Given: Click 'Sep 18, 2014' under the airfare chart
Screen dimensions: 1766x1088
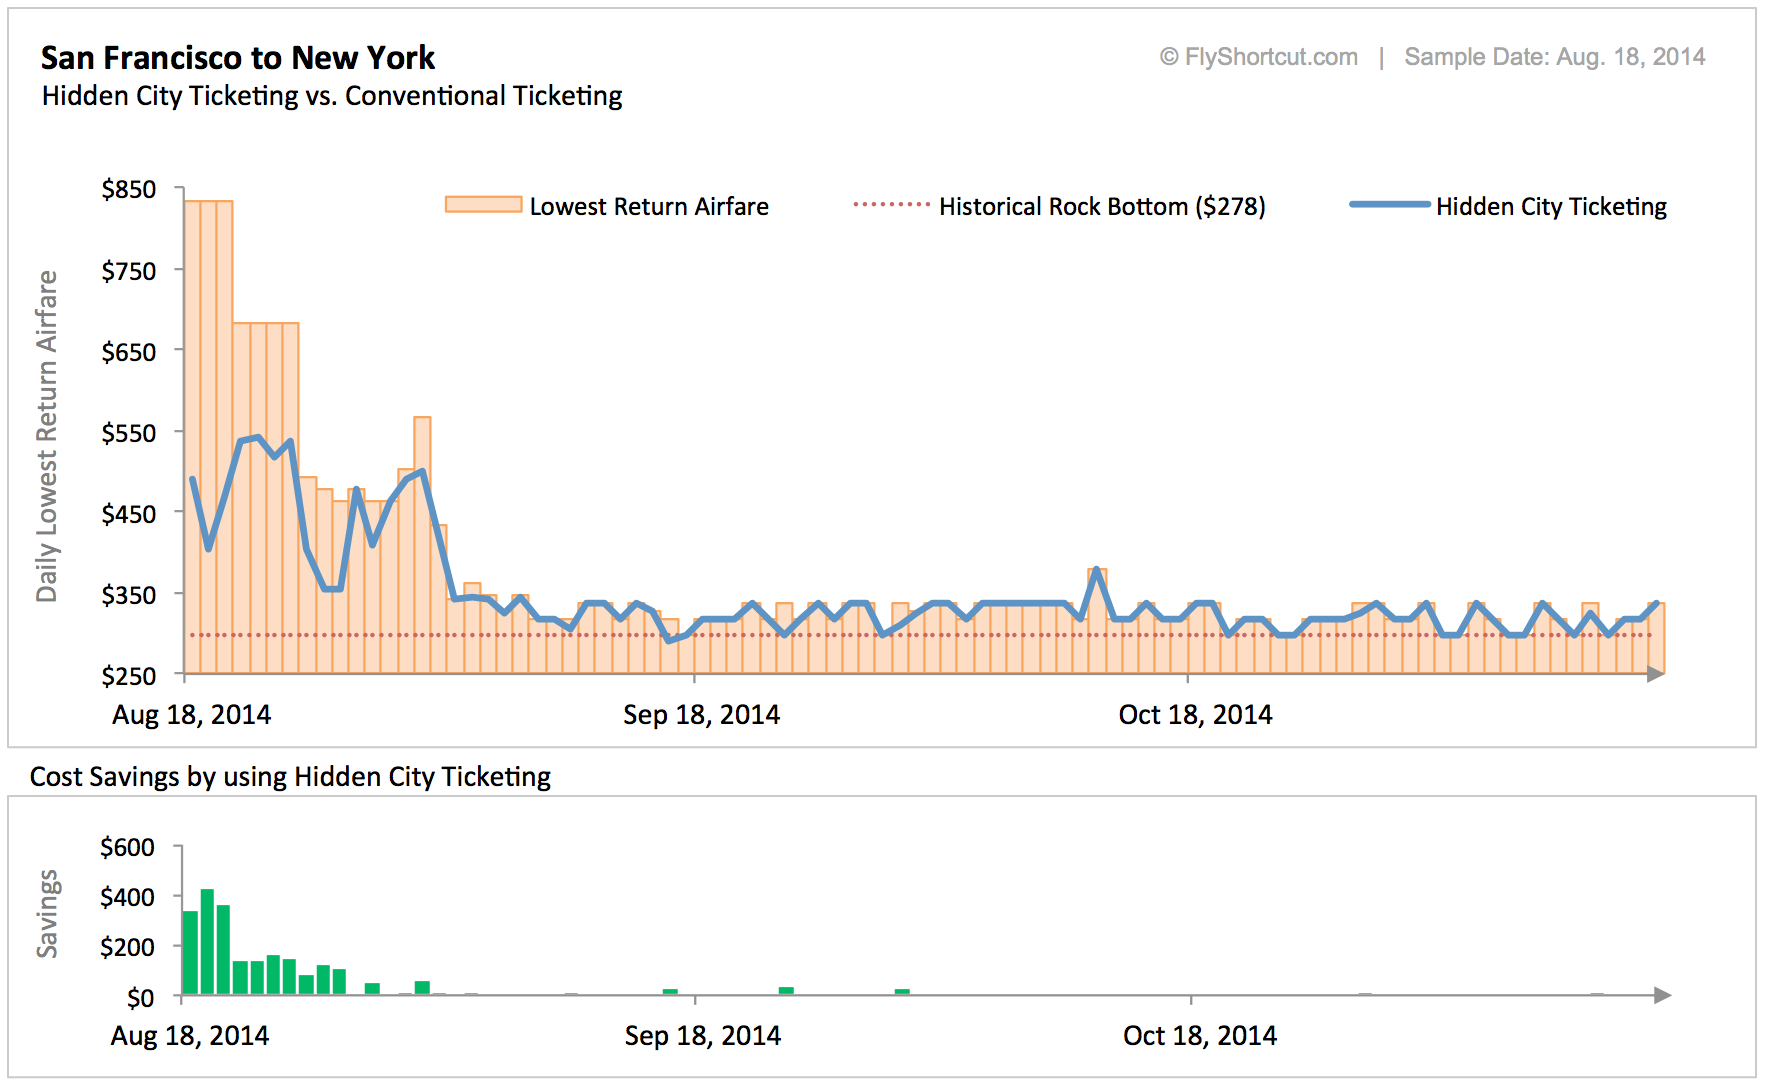Looking at the screenshot, I should (x=702, y=715).
